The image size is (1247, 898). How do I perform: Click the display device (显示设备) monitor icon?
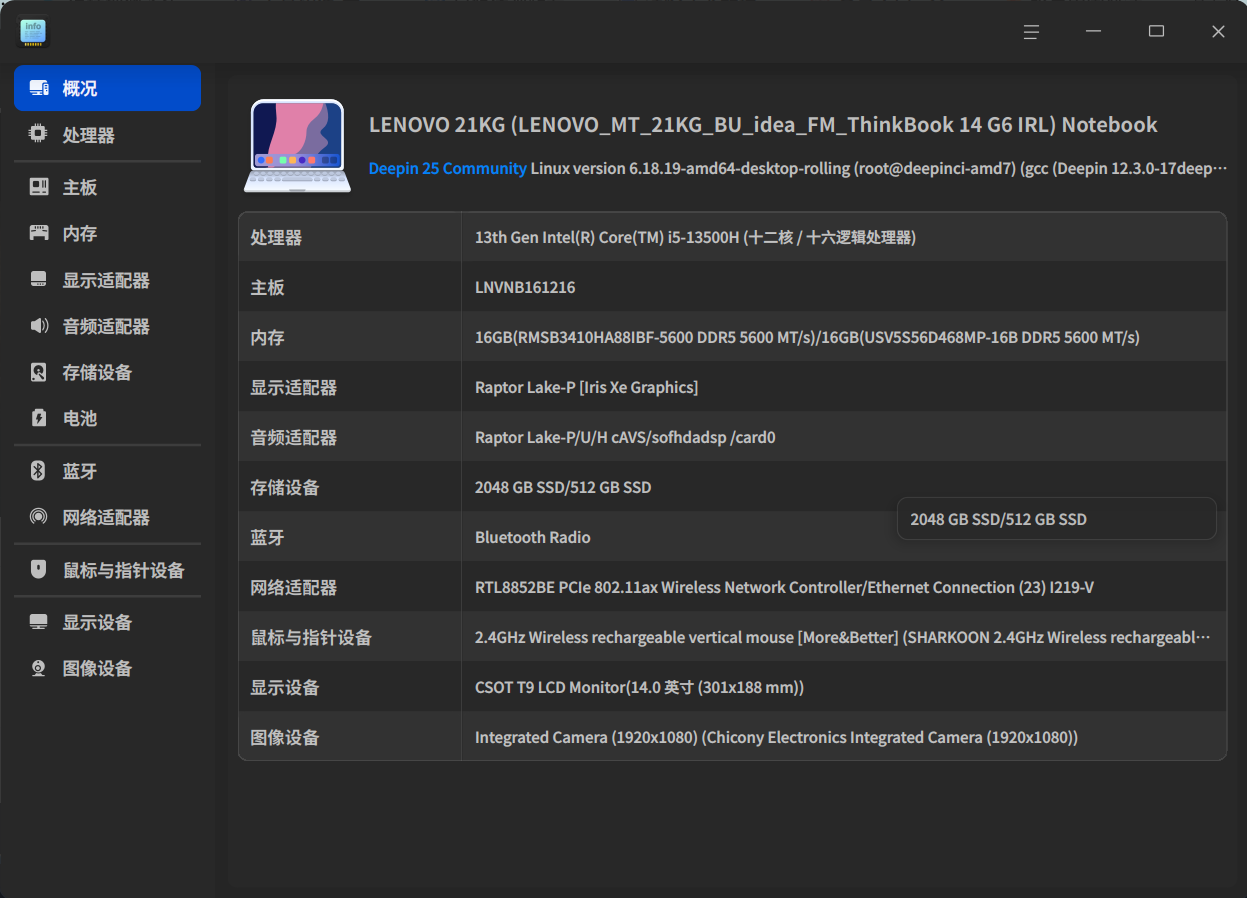[x=39, y=622]
